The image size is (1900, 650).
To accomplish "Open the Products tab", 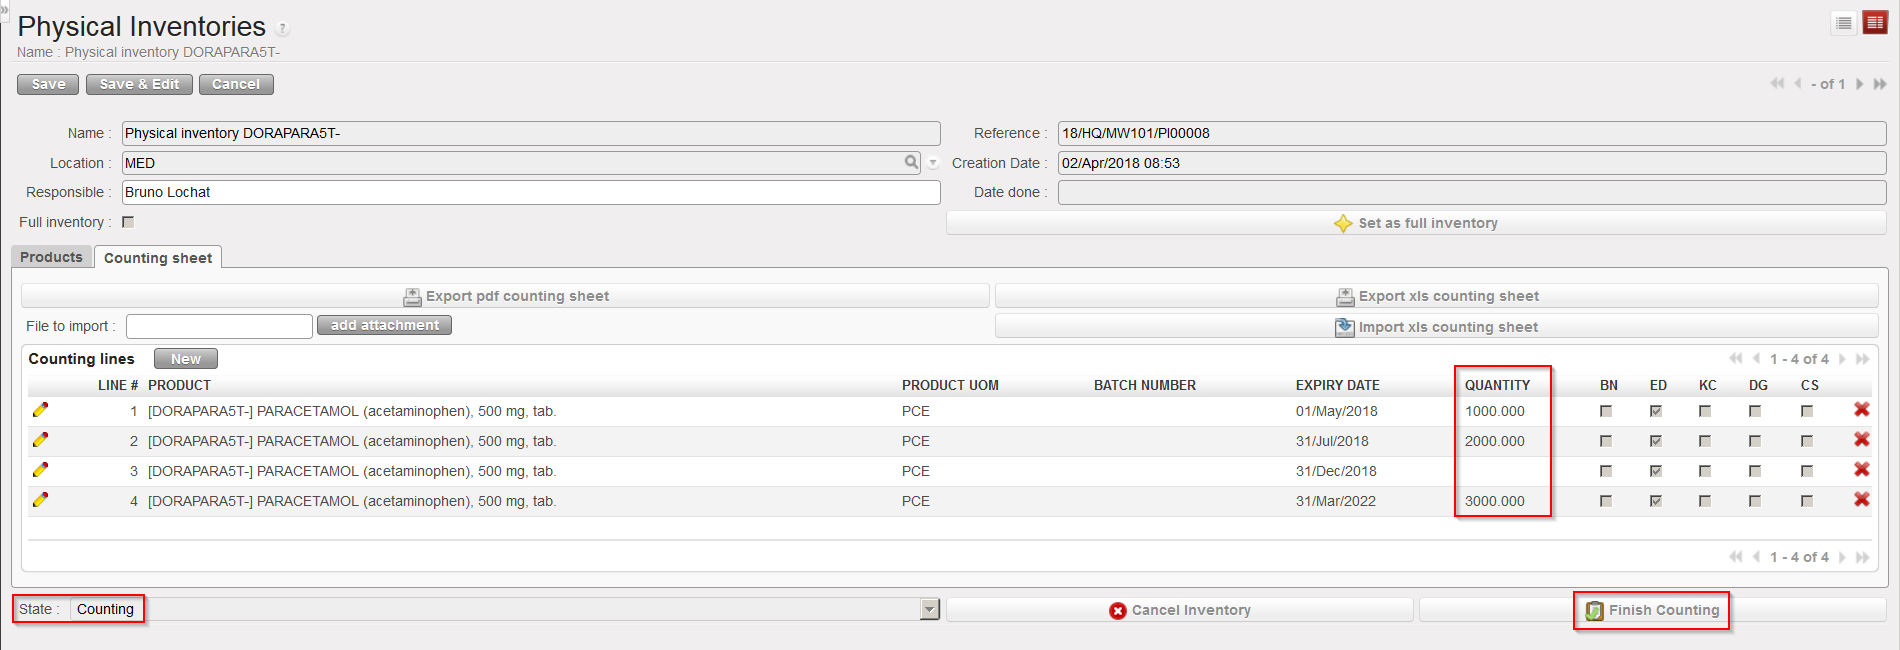I will (x=51, y=257).
